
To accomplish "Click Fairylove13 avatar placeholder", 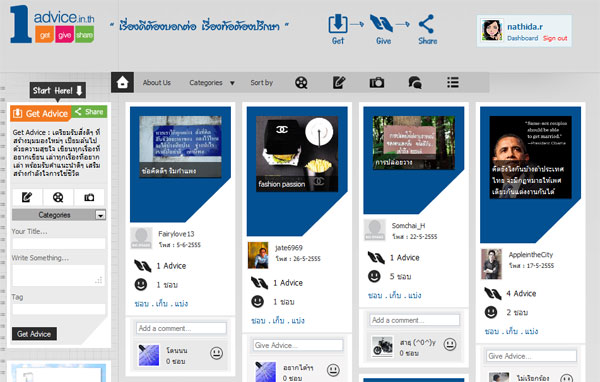I will pyautogui.click(x=141, y=238).
